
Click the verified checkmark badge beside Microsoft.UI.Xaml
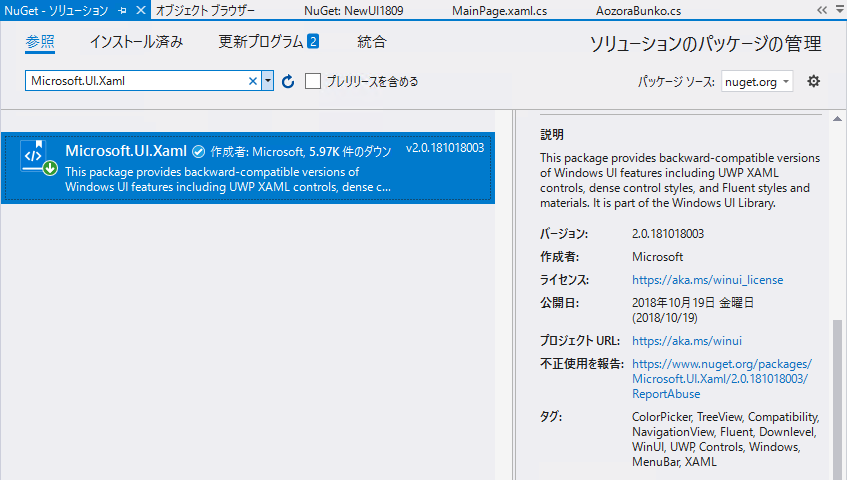point(199,152)
